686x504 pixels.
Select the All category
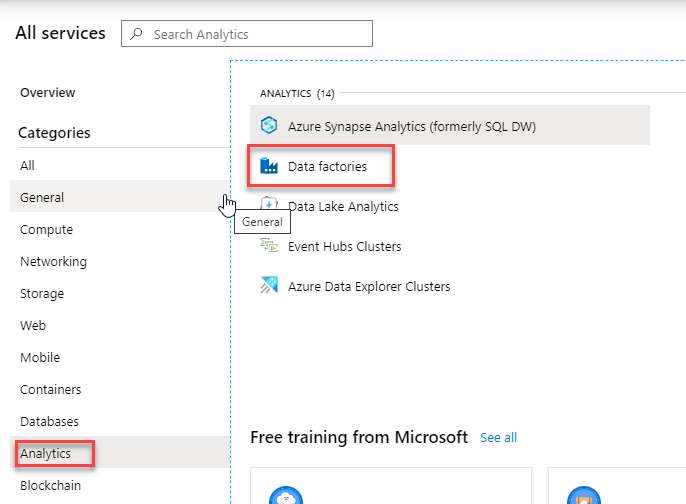(120, 165)
